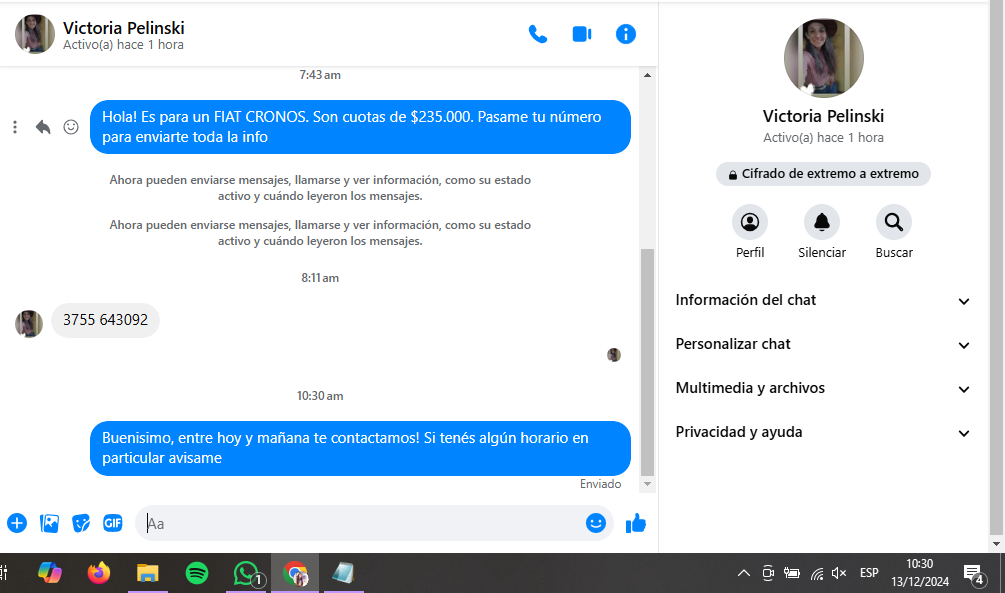Open the notification center with 4 alerts
This screenshot has width=1005, height=593.
pos(974,574)
